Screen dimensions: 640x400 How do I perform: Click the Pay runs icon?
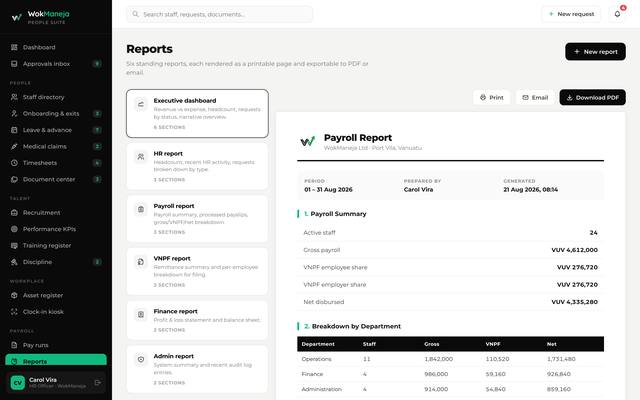click(14, 345)
